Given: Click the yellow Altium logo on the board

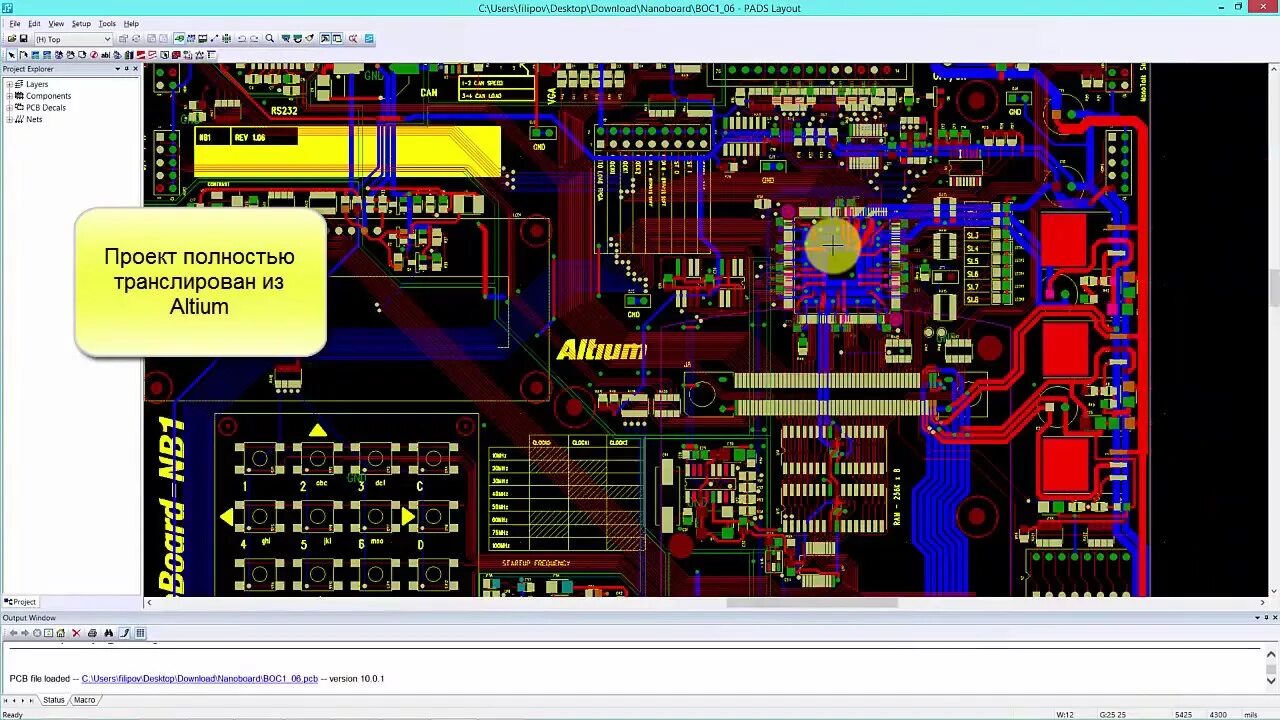Looking at the screenshot, I should [x=600, y=350].
